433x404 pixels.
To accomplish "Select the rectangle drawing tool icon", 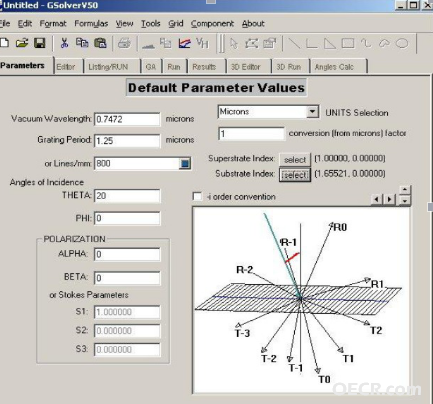I will 348,43.
